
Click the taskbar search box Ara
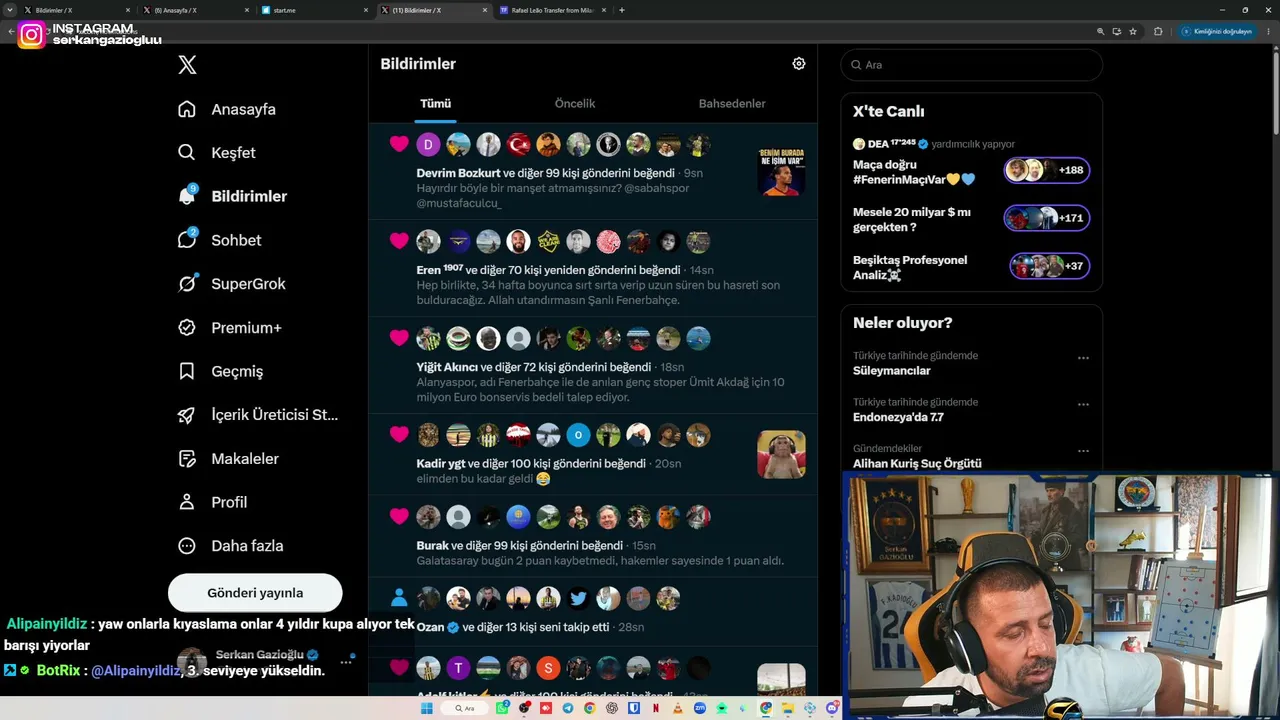pyautogui.click(x=465, y=708)
